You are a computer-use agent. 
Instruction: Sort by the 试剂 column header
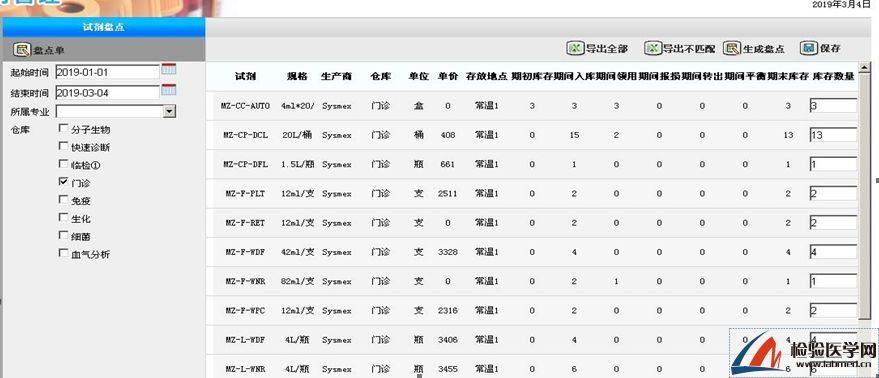(x=246, y=76)
